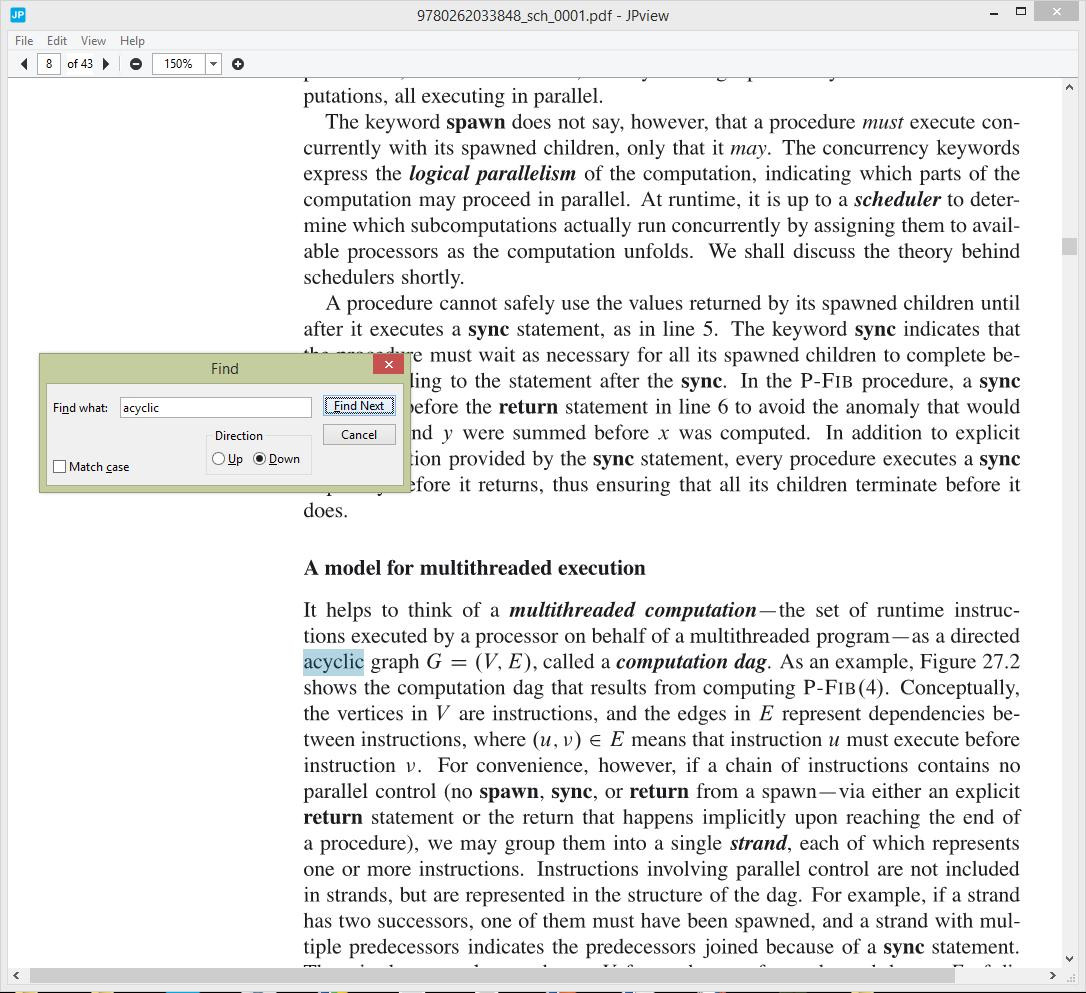Click the bold italic term "logical parallelism"
The width and height of the screenshot is (1086, 993).
click(x=492, y=173)
